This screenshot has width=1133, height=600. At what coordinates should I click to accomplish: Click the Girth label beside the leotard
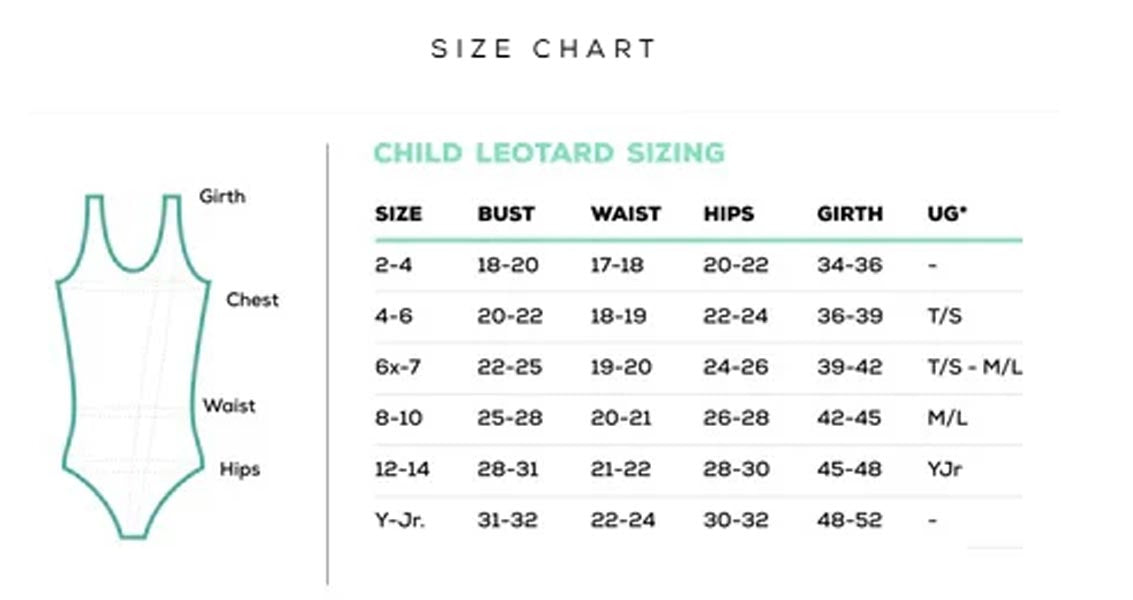coord(222,196)
